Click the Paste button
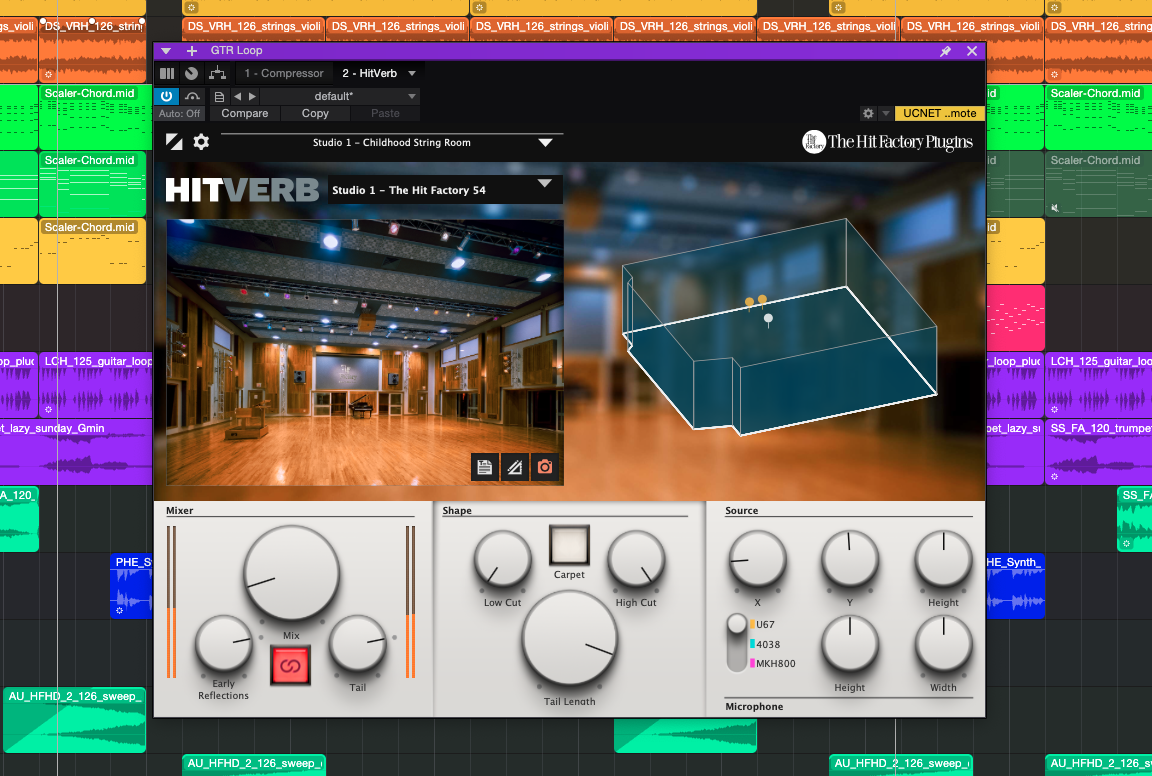Viewport: 1152px width, 776px height. pyautogui.click(x=385, y=114)
